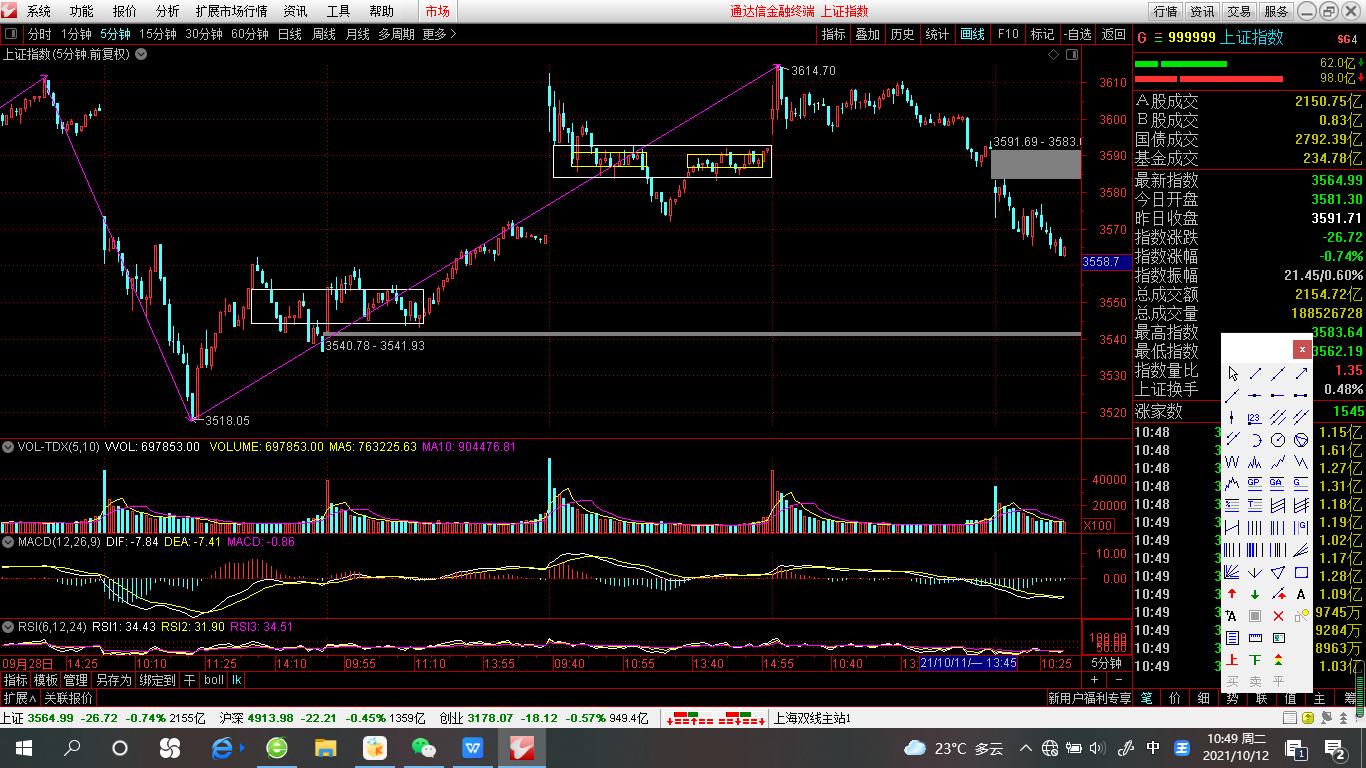Viewport: 1366px width, 768px height.
Task: Click the panel layout icon beside the diamond
Action: (1072, 55)
